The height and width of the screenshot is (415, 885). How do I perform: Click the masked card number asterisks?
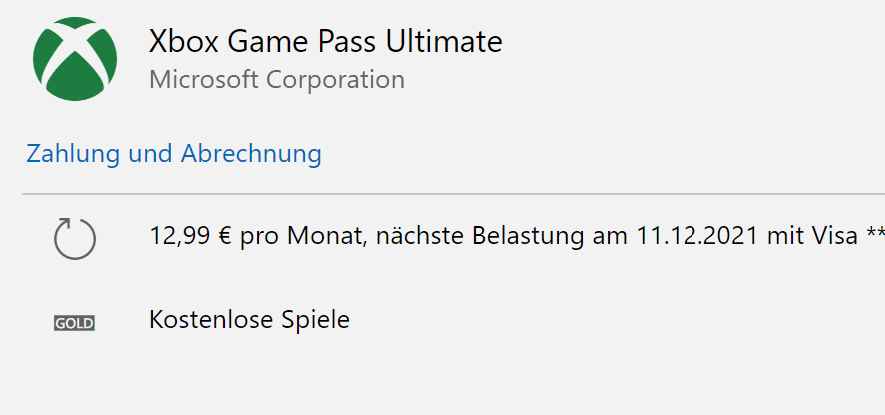(874, 234)
